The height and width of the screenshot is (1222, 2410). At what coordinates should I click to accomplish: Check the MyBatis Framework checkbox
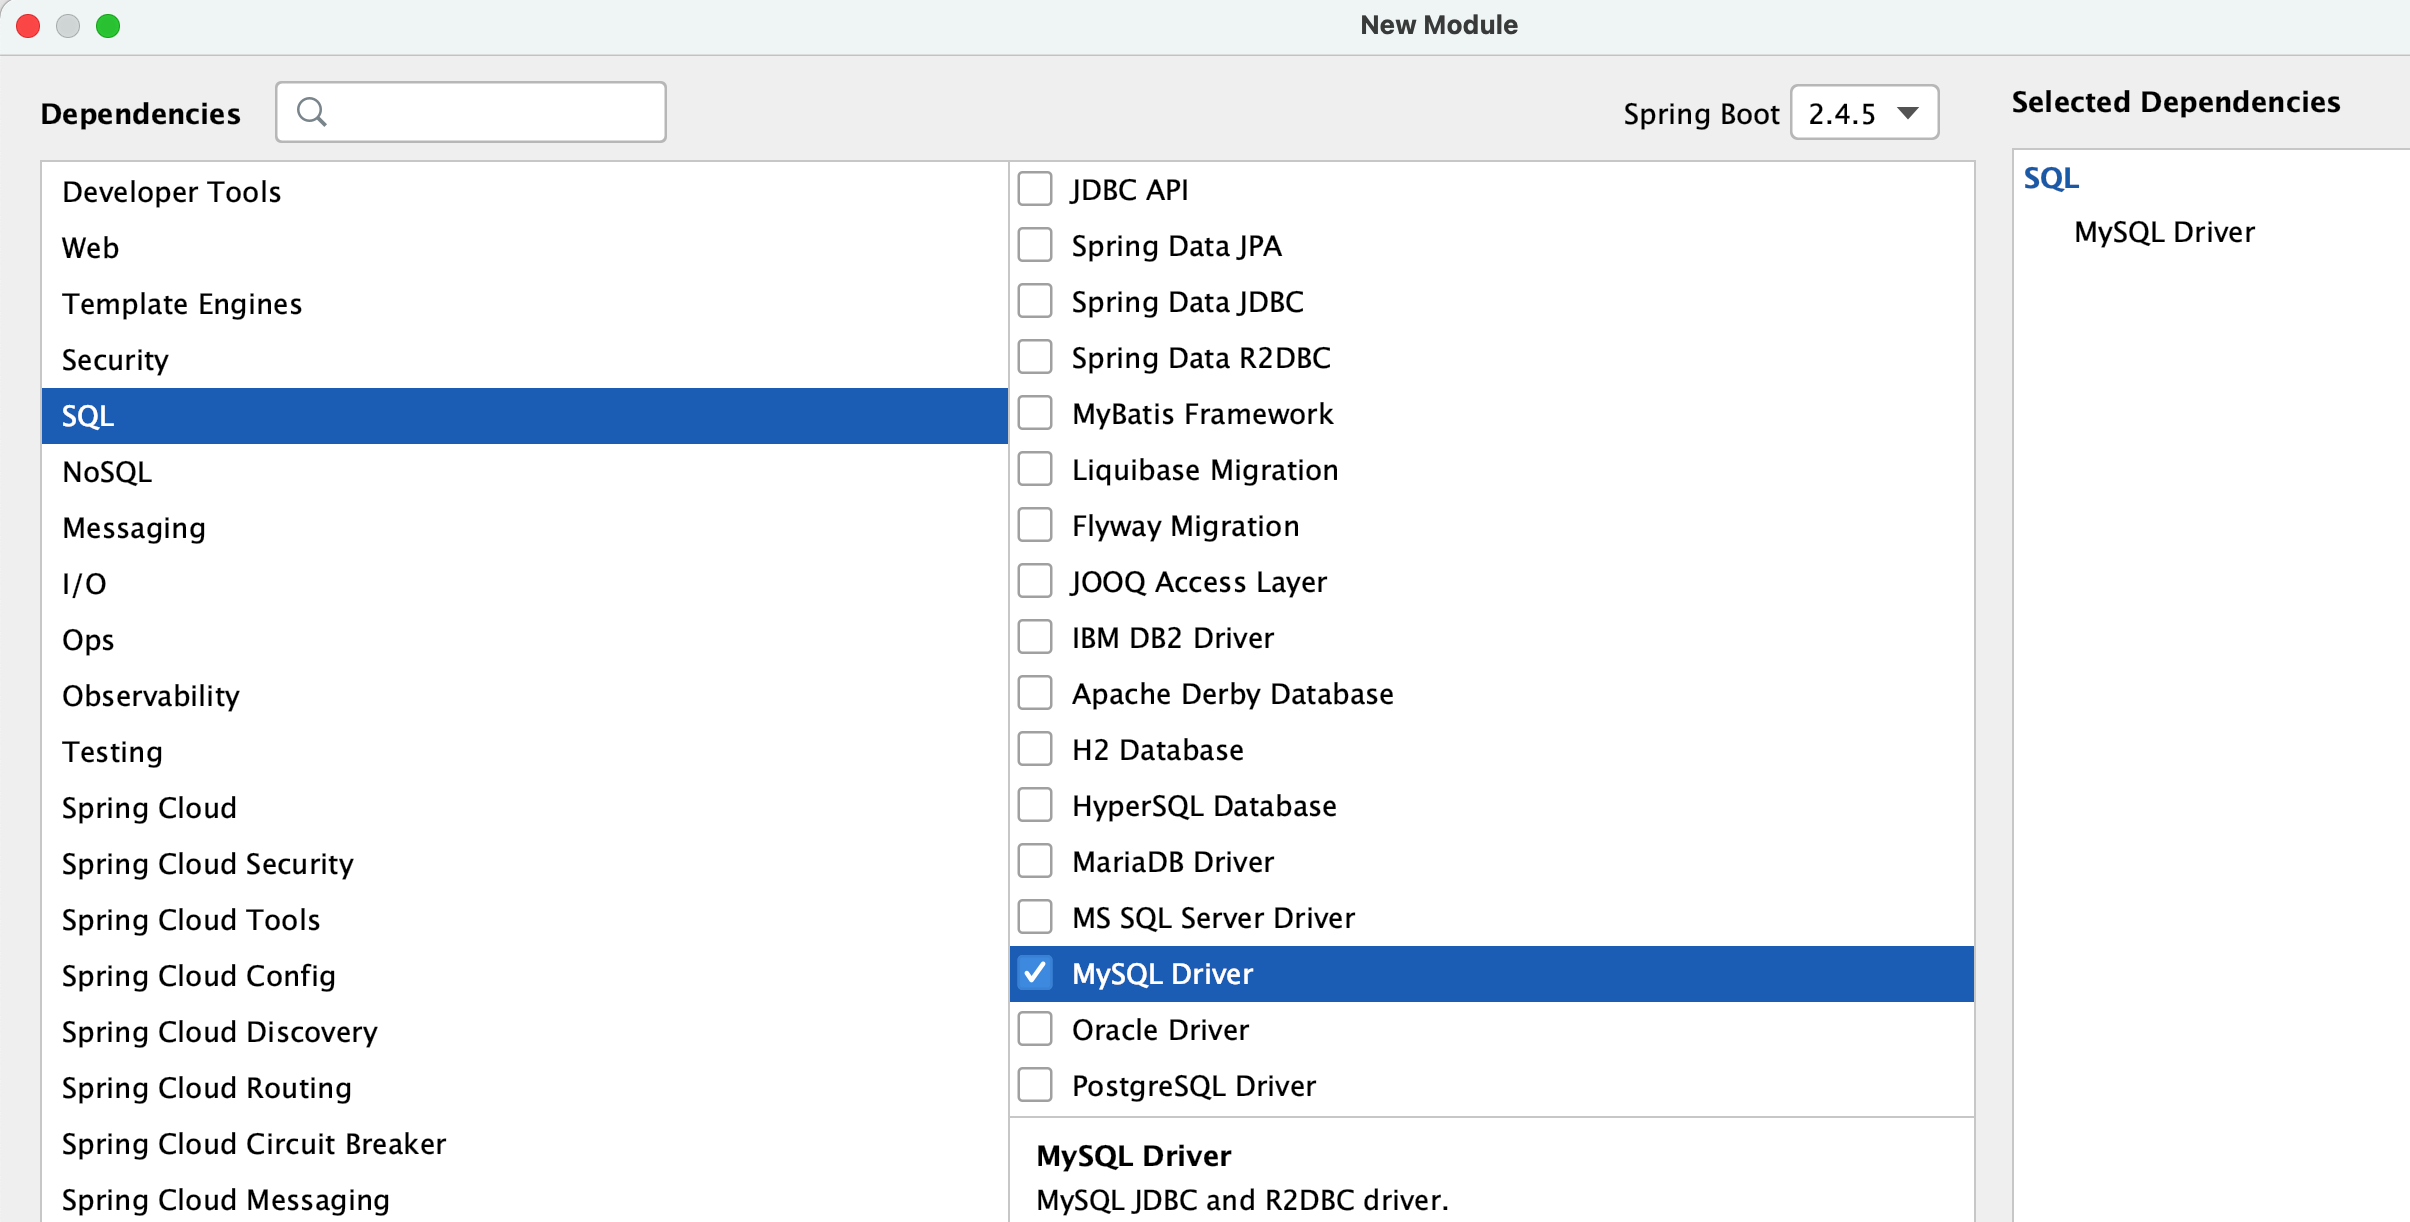pos(1035,413)
